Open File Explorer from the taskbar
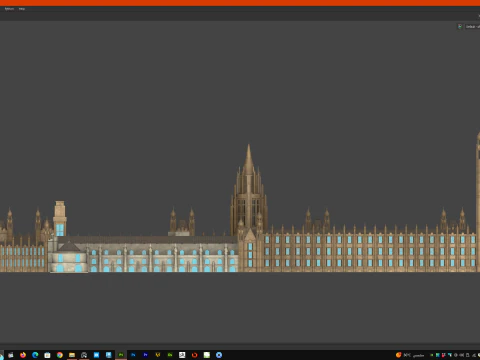480x360 pixels. pyautogui.click(x=72, y=355)
